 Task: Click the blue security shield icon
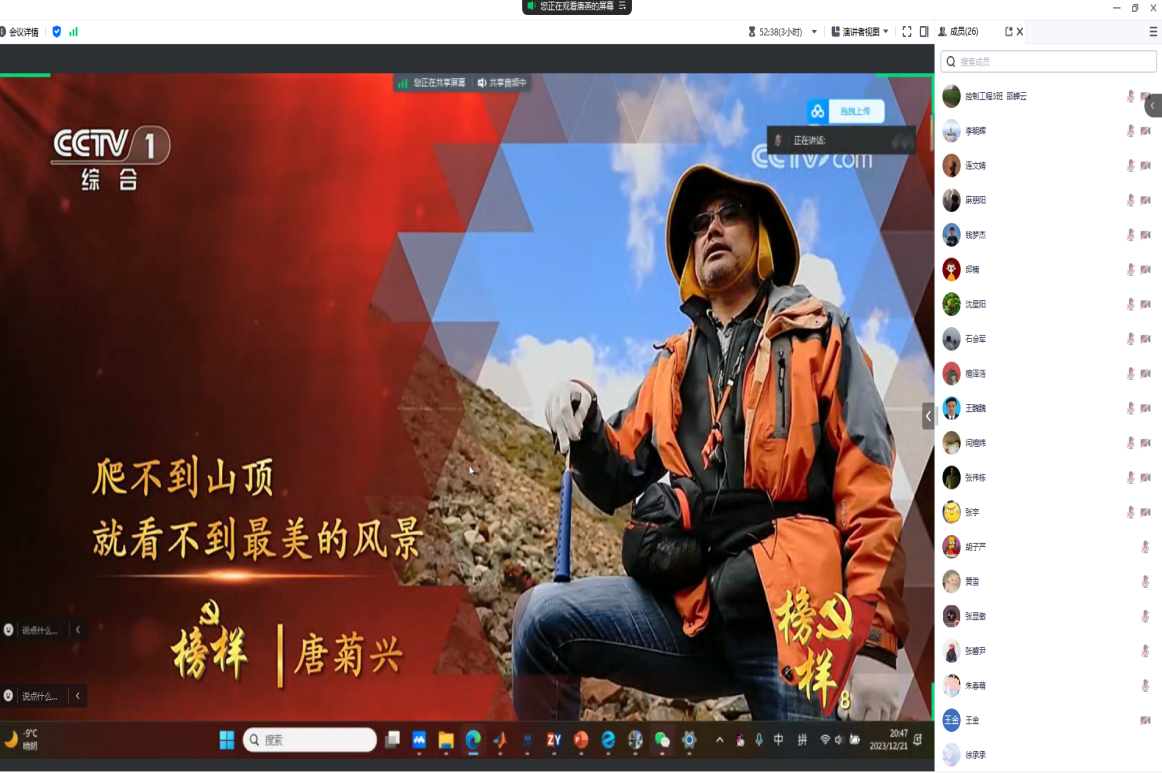[57, 32]
